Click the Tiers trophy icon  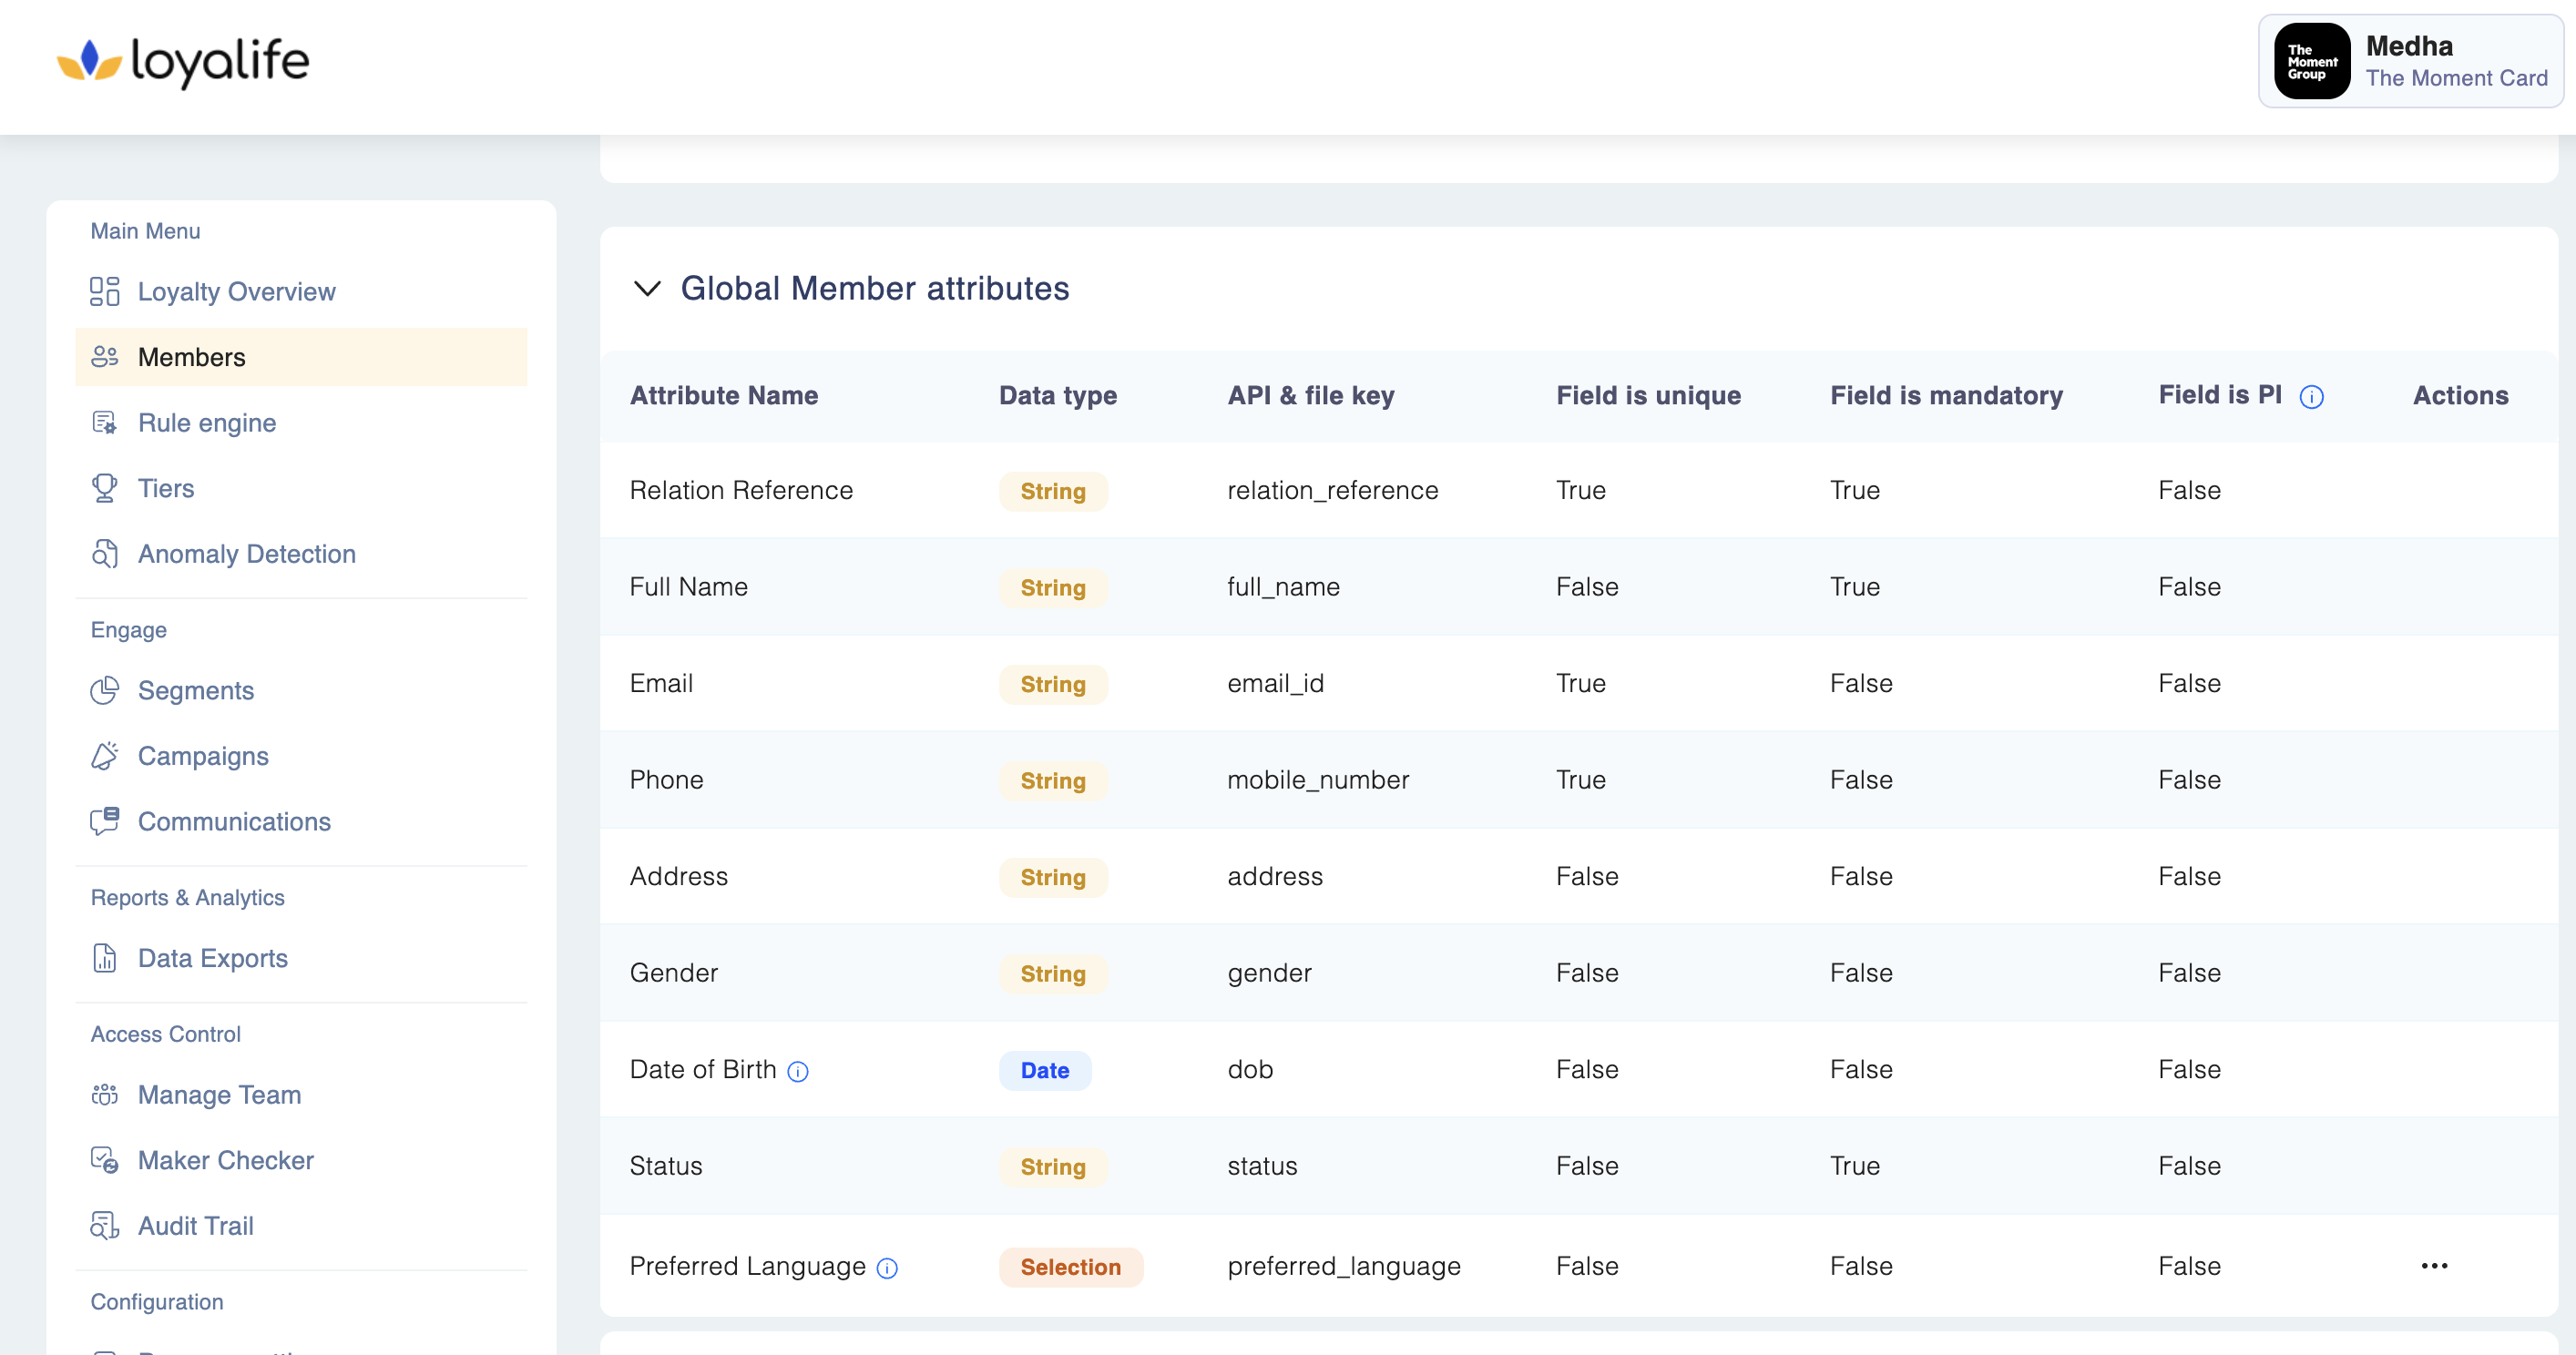104,488
